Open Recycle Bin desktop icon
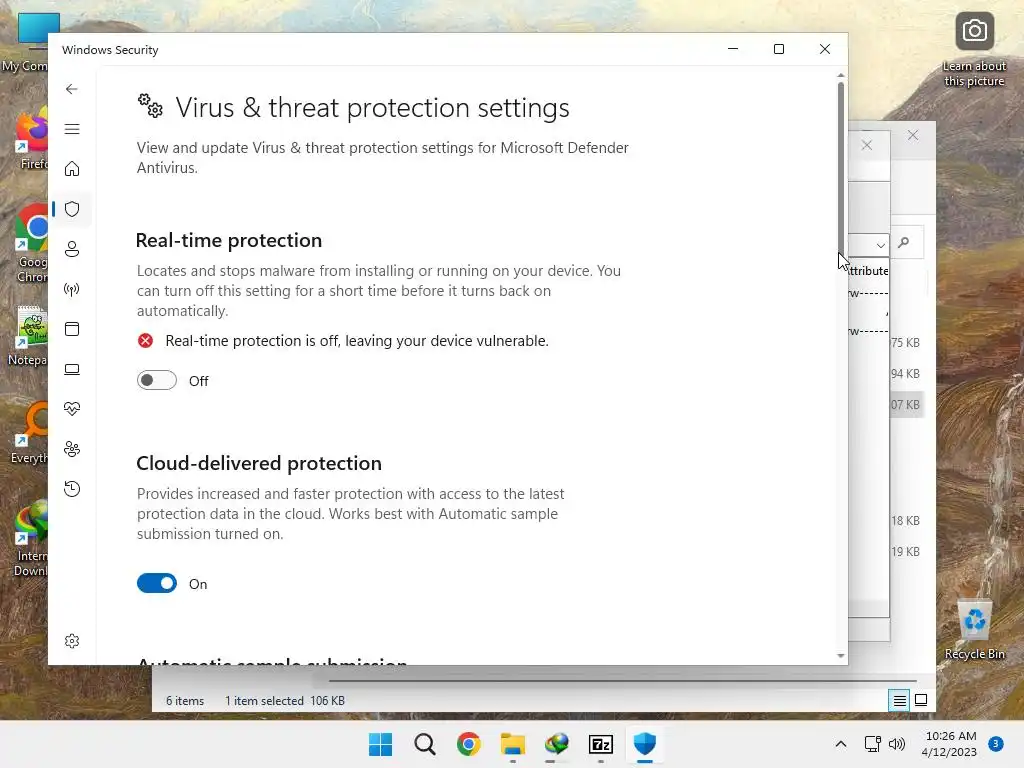 974,629
